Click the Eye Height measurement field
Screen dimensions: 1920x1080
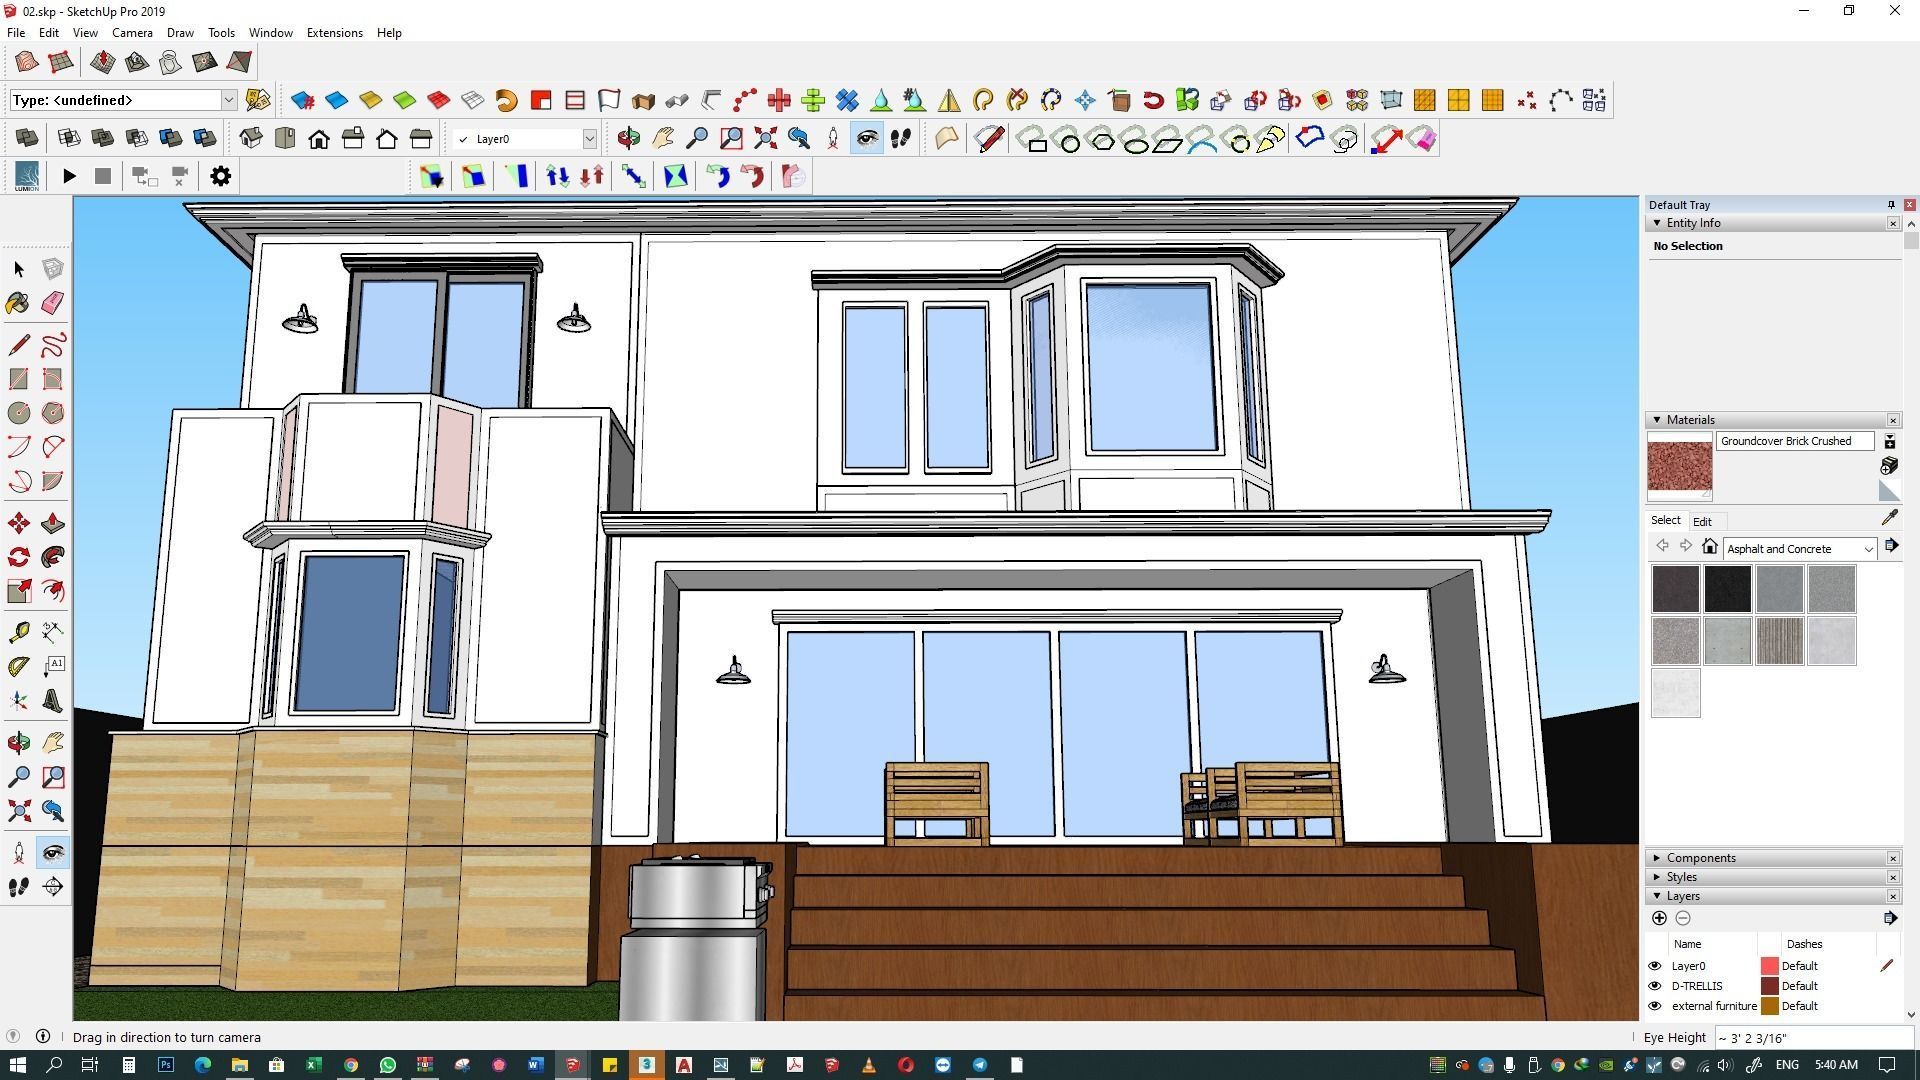(x=1814, y=1038)
